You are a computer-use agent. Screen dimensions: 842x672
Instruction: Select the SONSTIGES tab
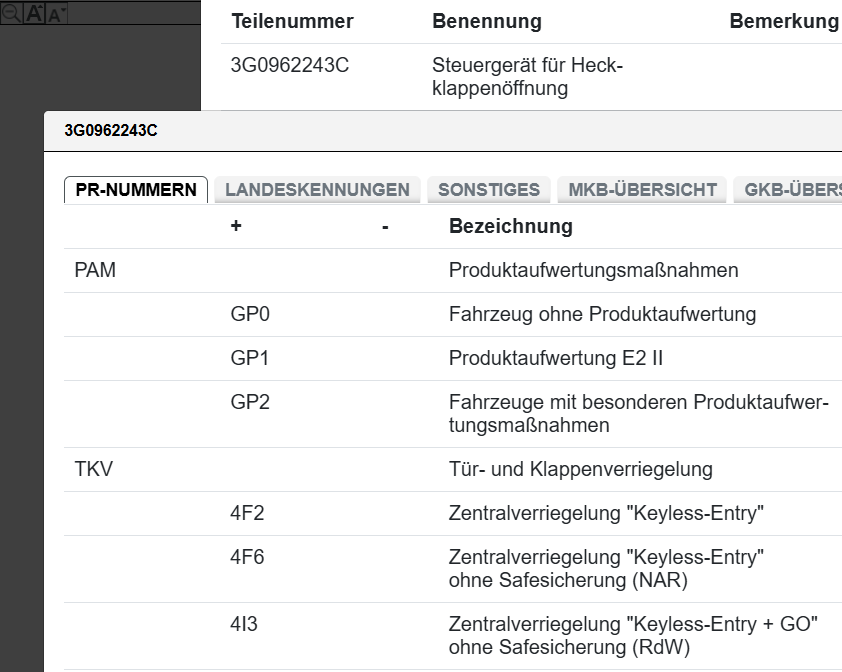click(x=488, y=190)
